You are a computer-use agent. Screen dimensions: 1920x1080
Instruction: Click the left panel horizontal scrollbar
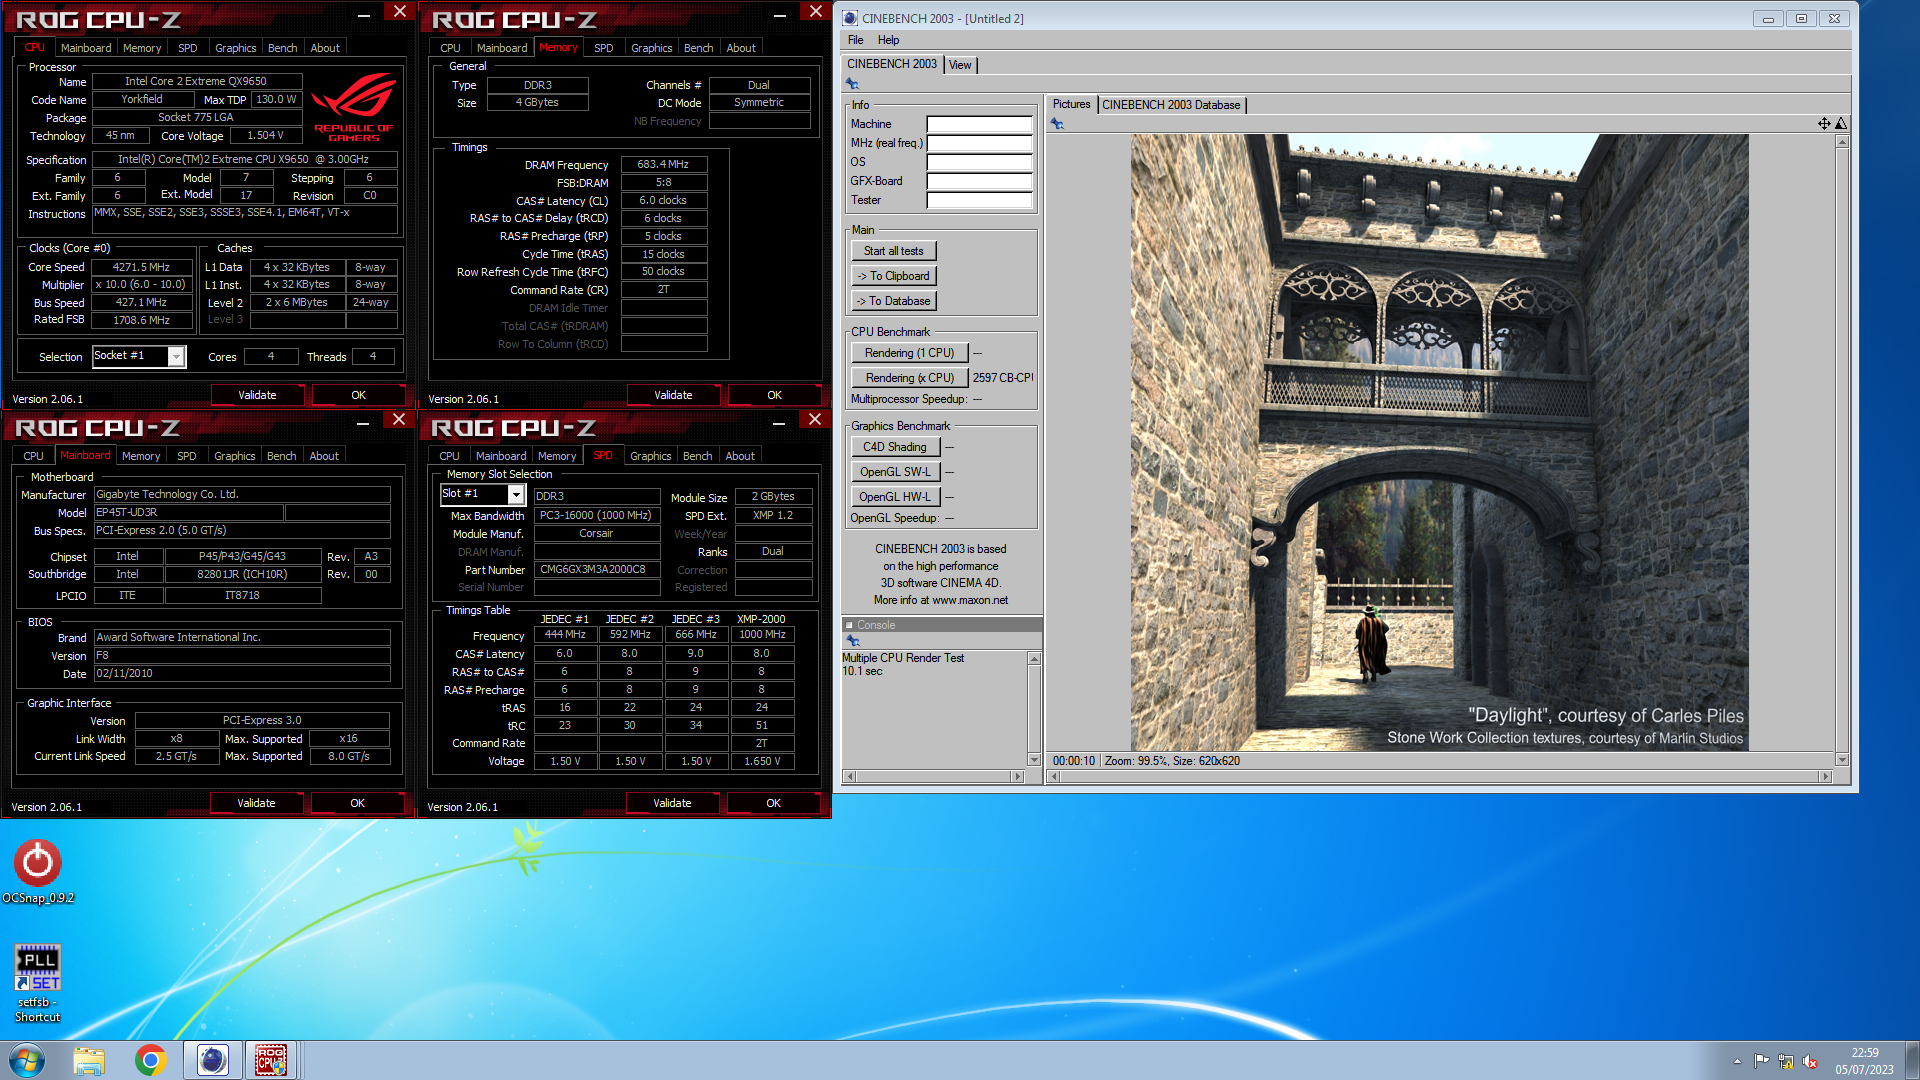(x=935, y=776)
